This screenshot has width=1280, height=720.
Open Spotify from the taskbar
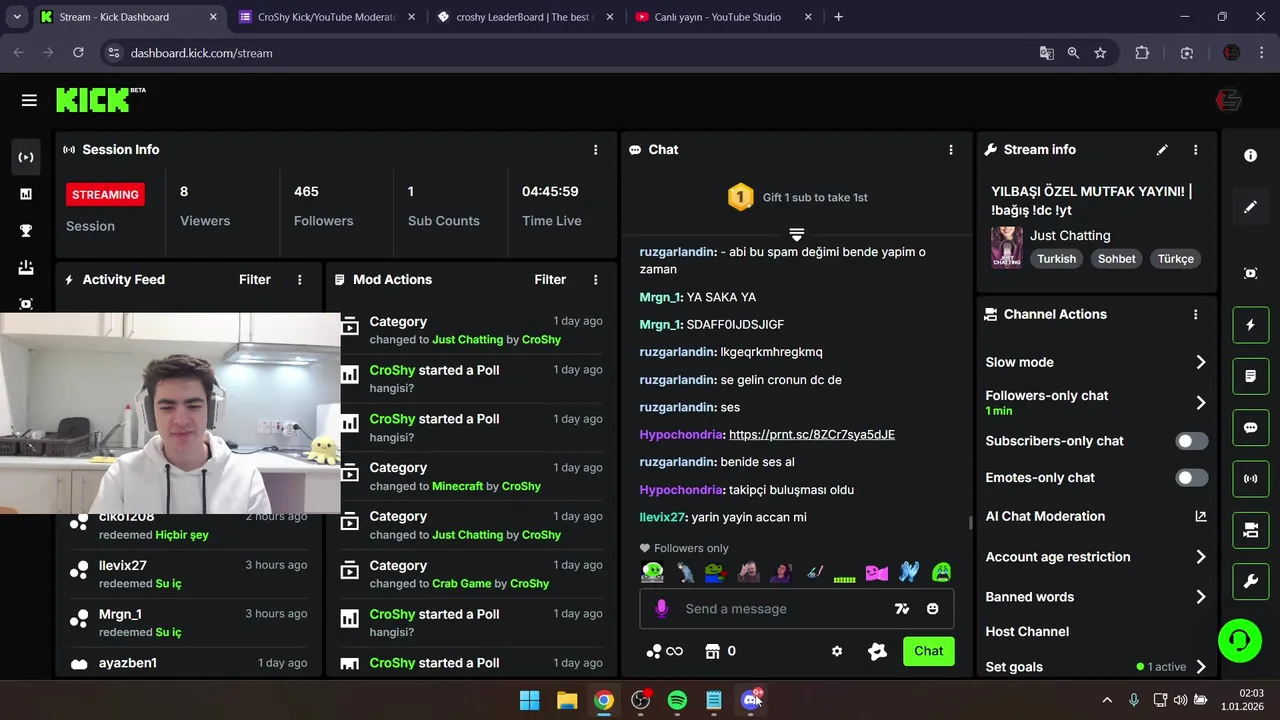click(677, 700)
